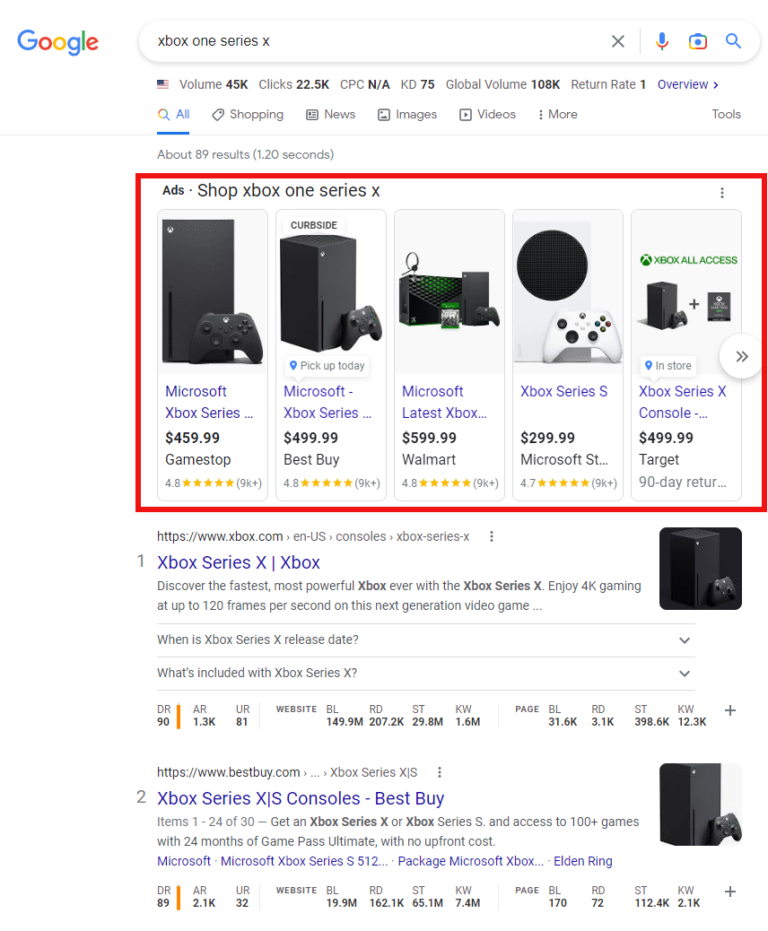Click the 'About 89 results' count text
Viewport: 768px width, 931px height.
(x=245, y=154)
